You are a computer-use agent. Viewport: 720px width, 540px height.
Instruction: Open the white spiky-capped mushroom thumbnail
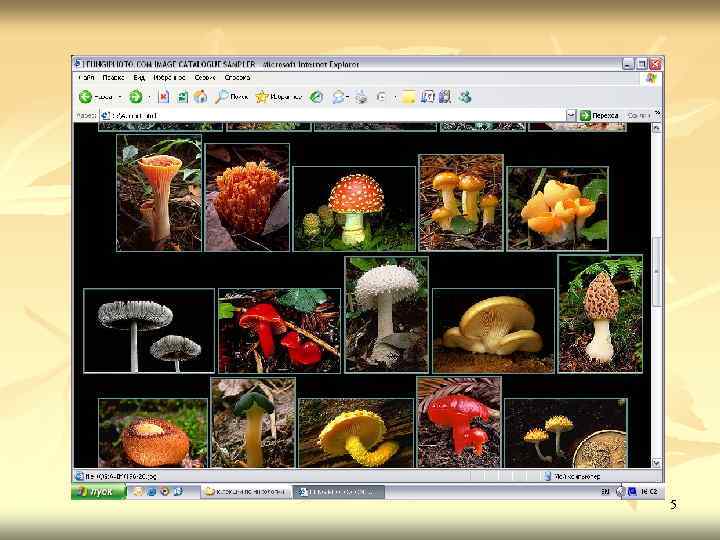[387, 315]
